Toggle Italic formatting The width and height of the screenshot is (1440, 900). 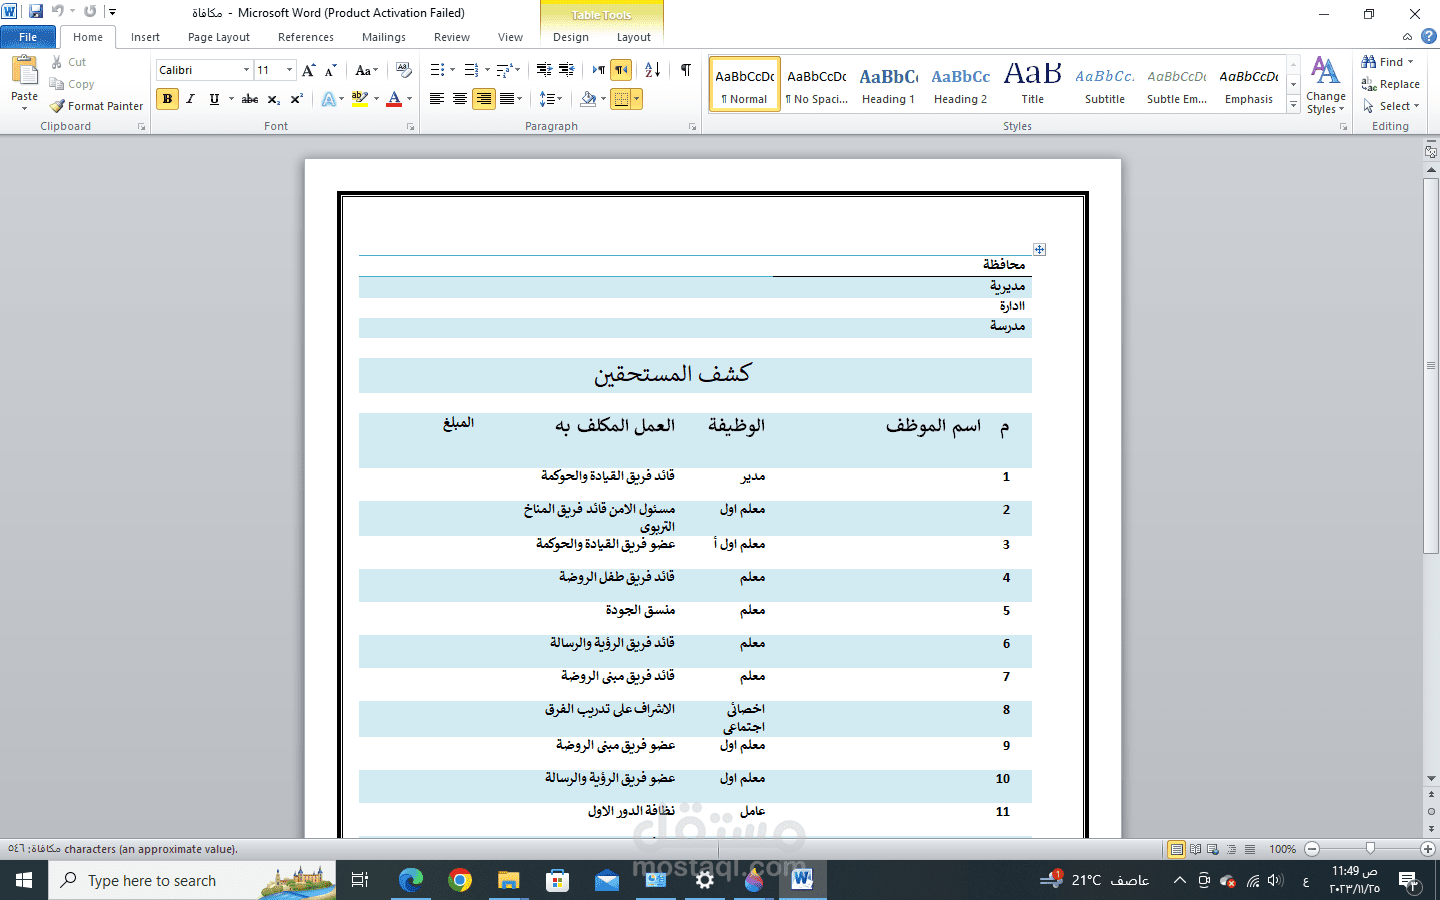pos(190,99)
